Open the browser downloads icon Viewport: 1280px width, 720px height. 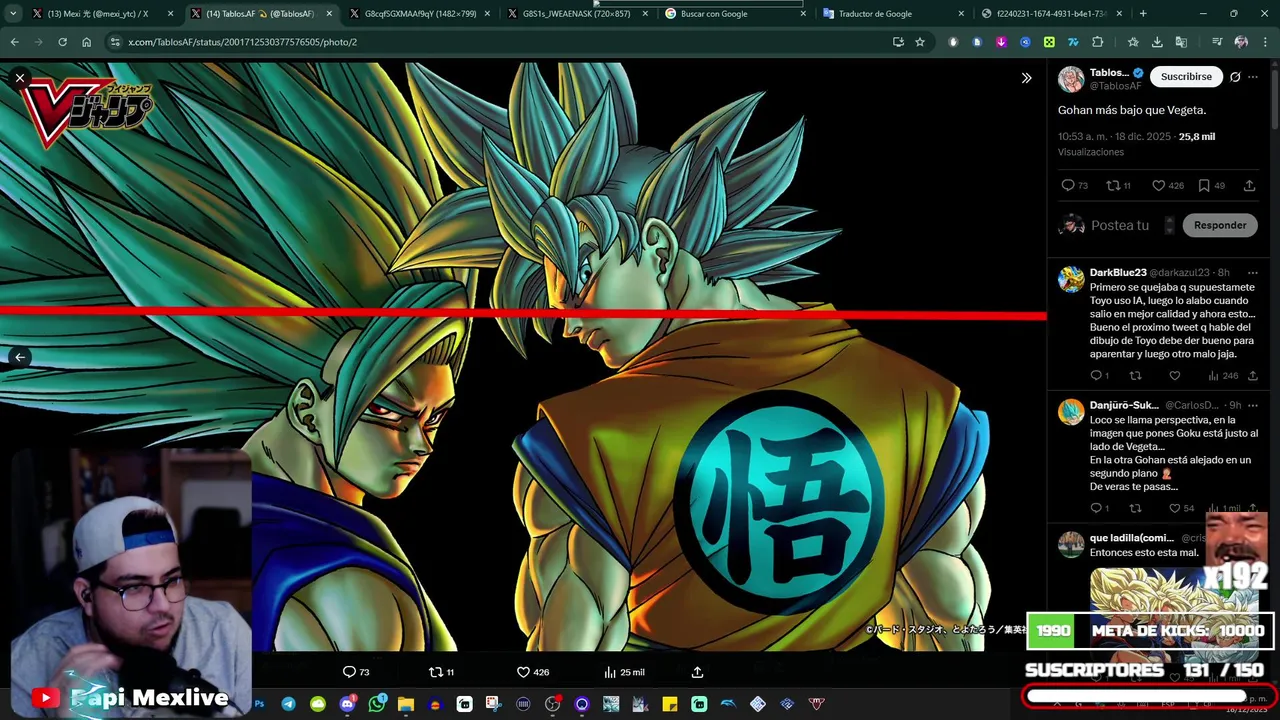pyautogui.click(x=1157, y=42)
